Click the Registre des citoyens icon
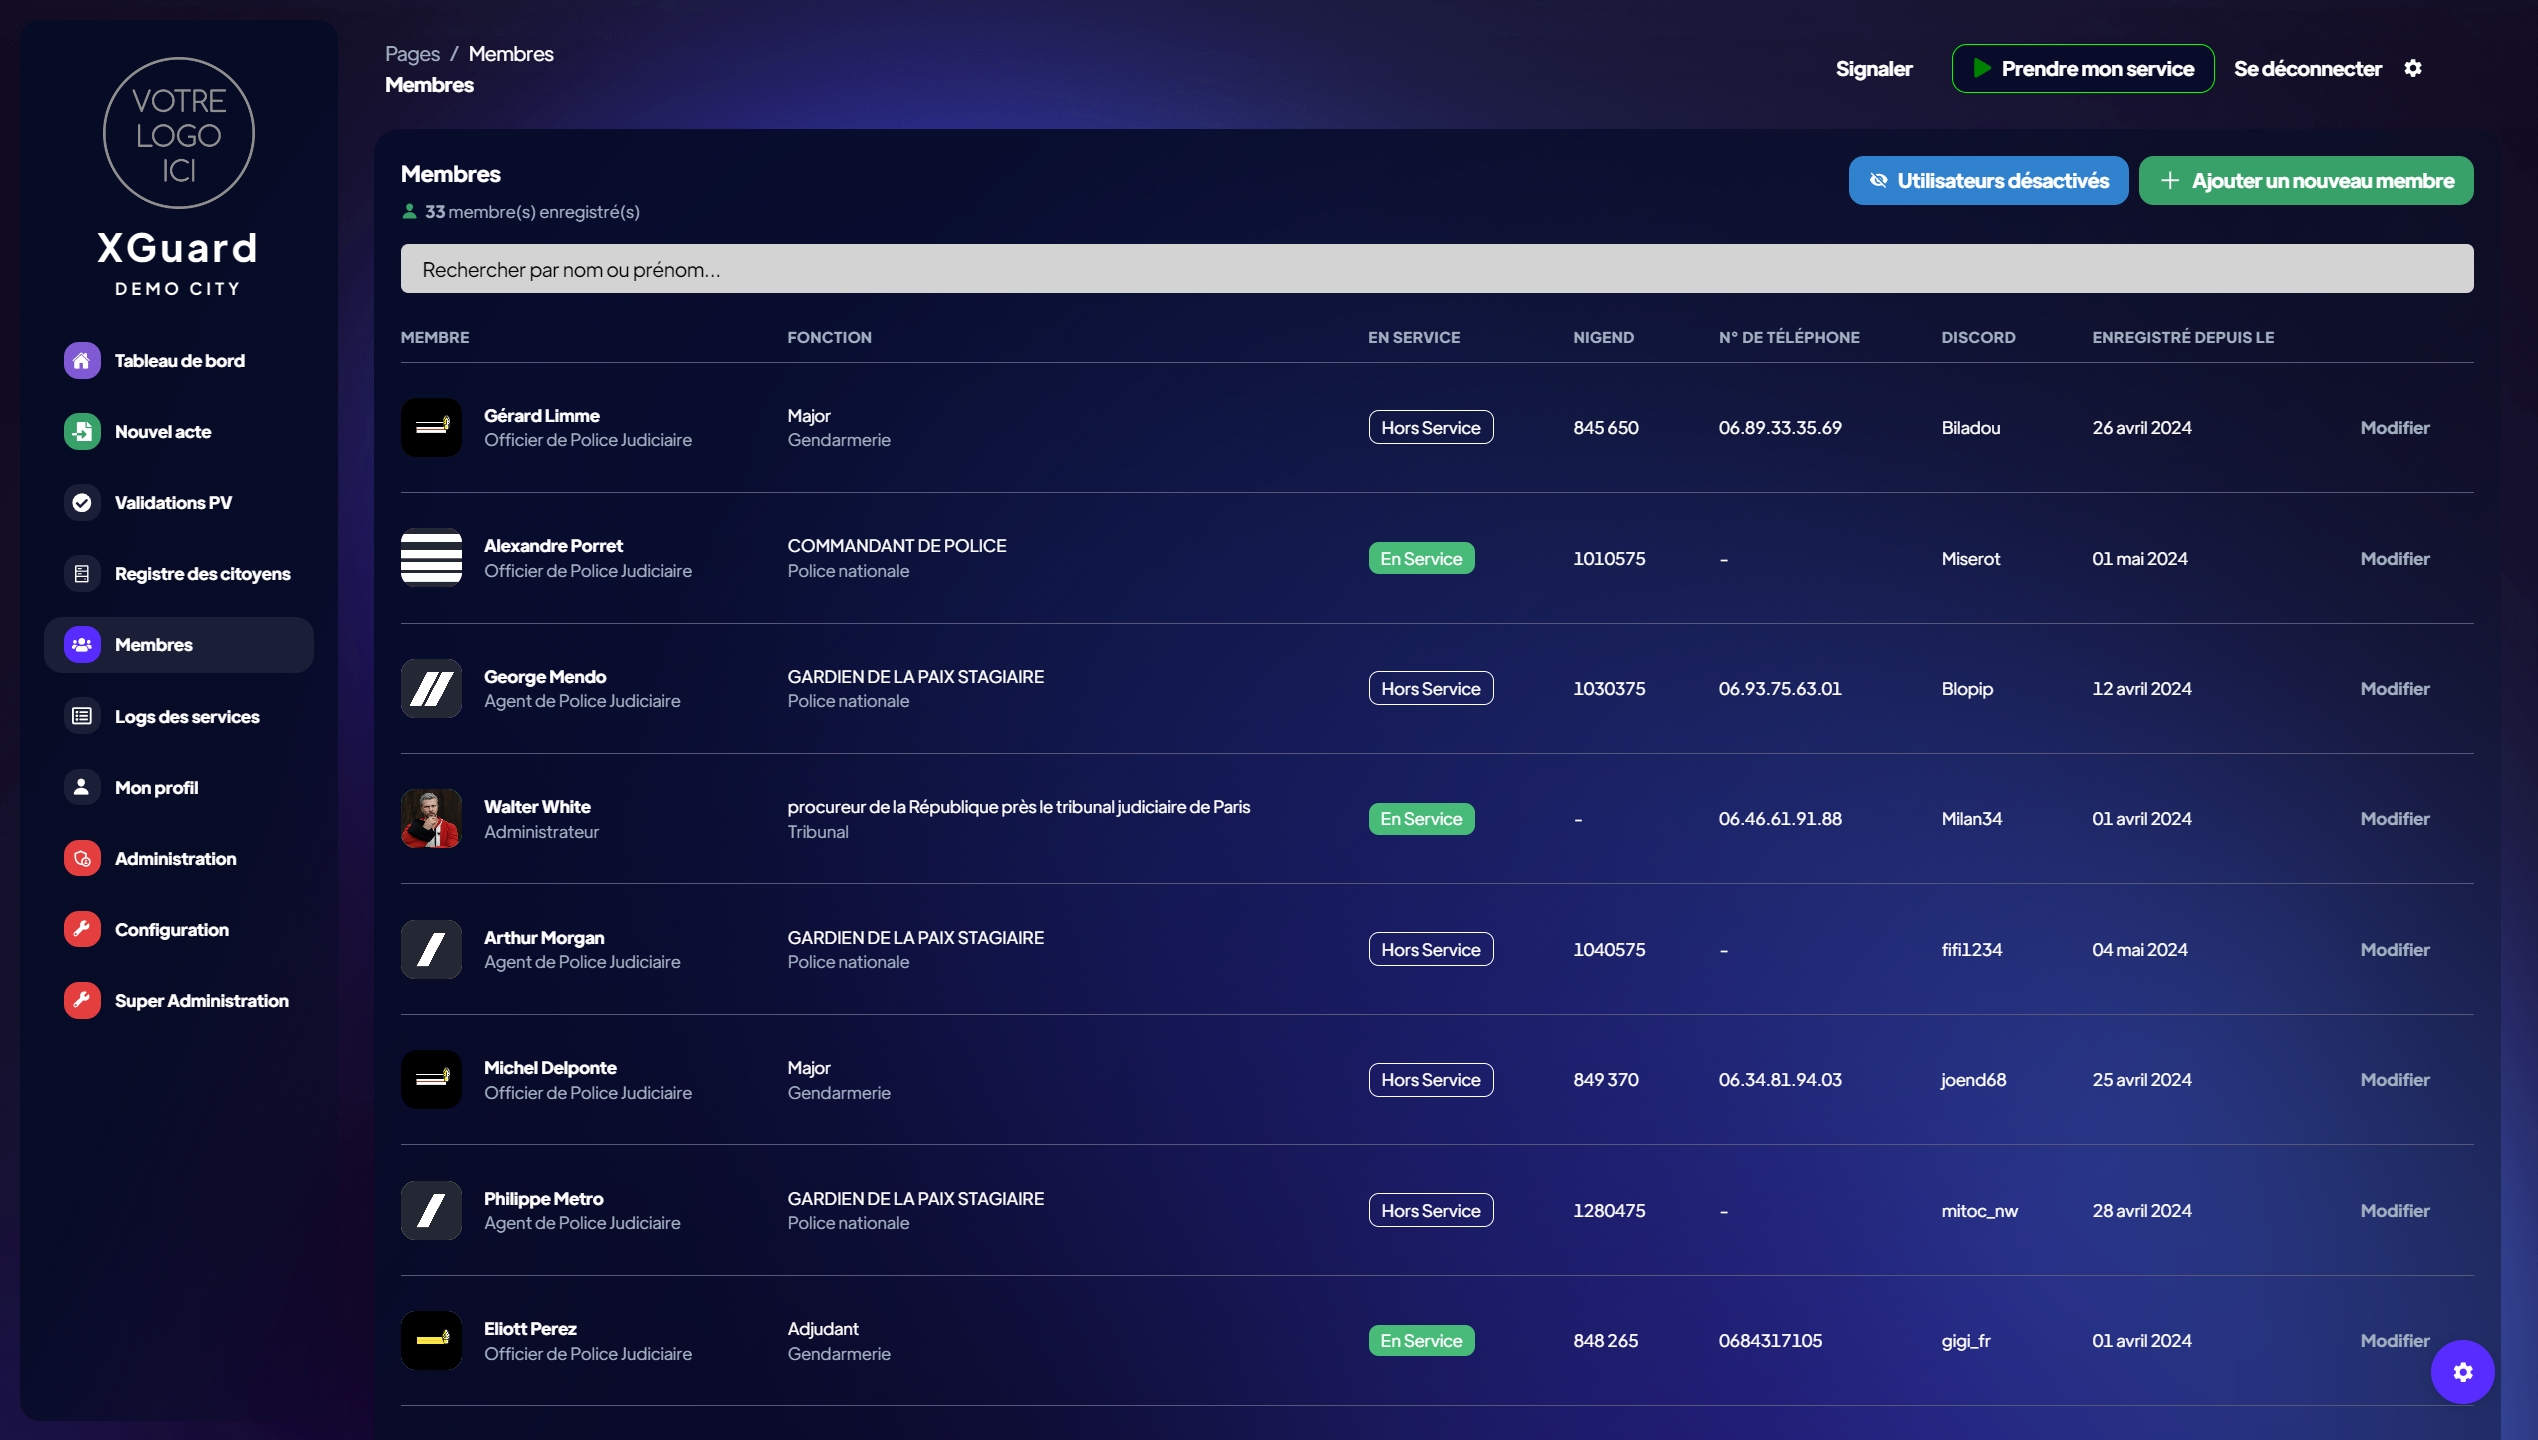The height and width of the screenshot is (1440, 2538). click(82, 574)
